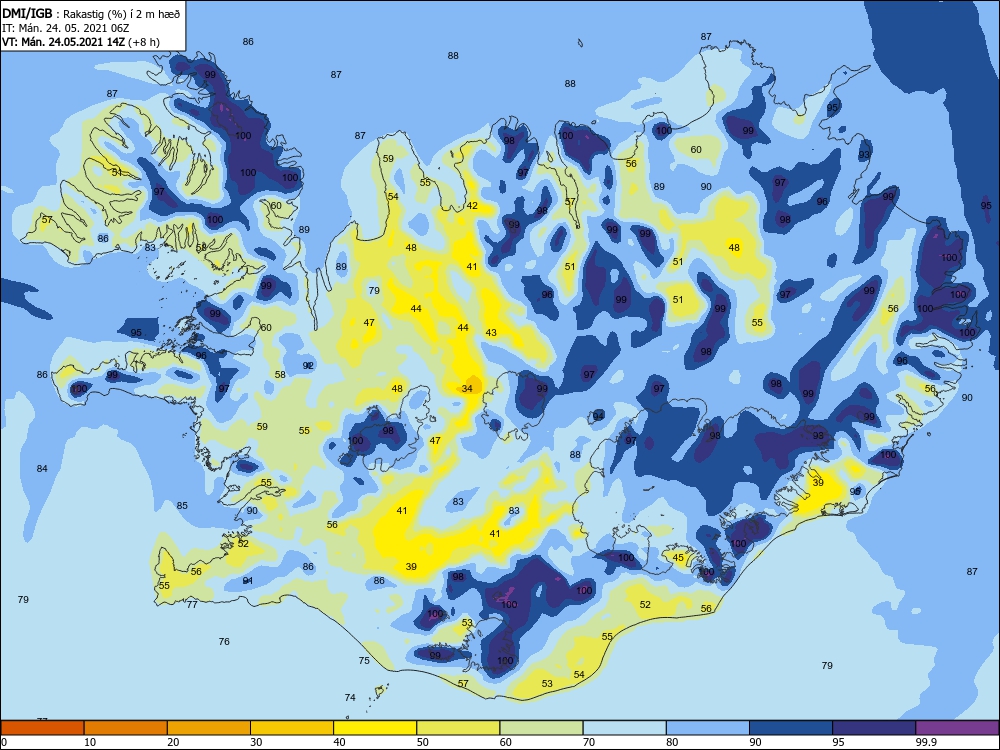Select the offshore value 75 on the map

pyautogui.click(x=364, y=660)
